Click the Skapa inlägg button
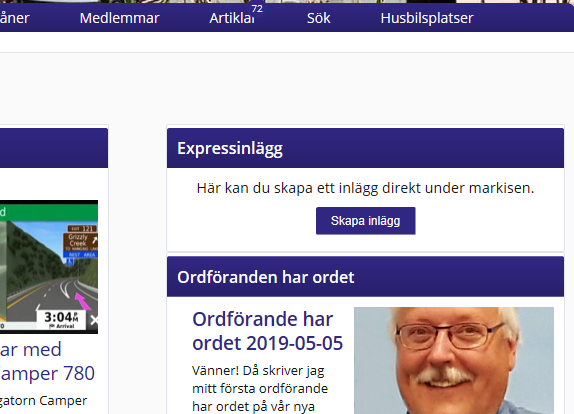 365,221
